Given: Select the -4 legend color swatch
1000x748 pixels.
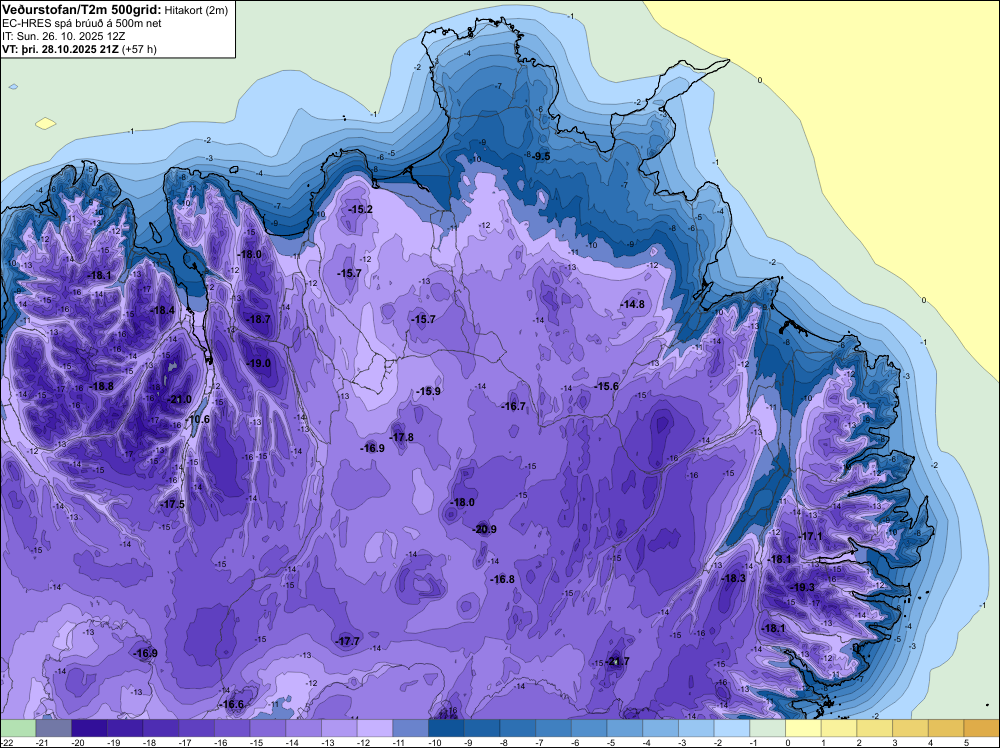Looking at the screenshot, I should coord(661,728).
